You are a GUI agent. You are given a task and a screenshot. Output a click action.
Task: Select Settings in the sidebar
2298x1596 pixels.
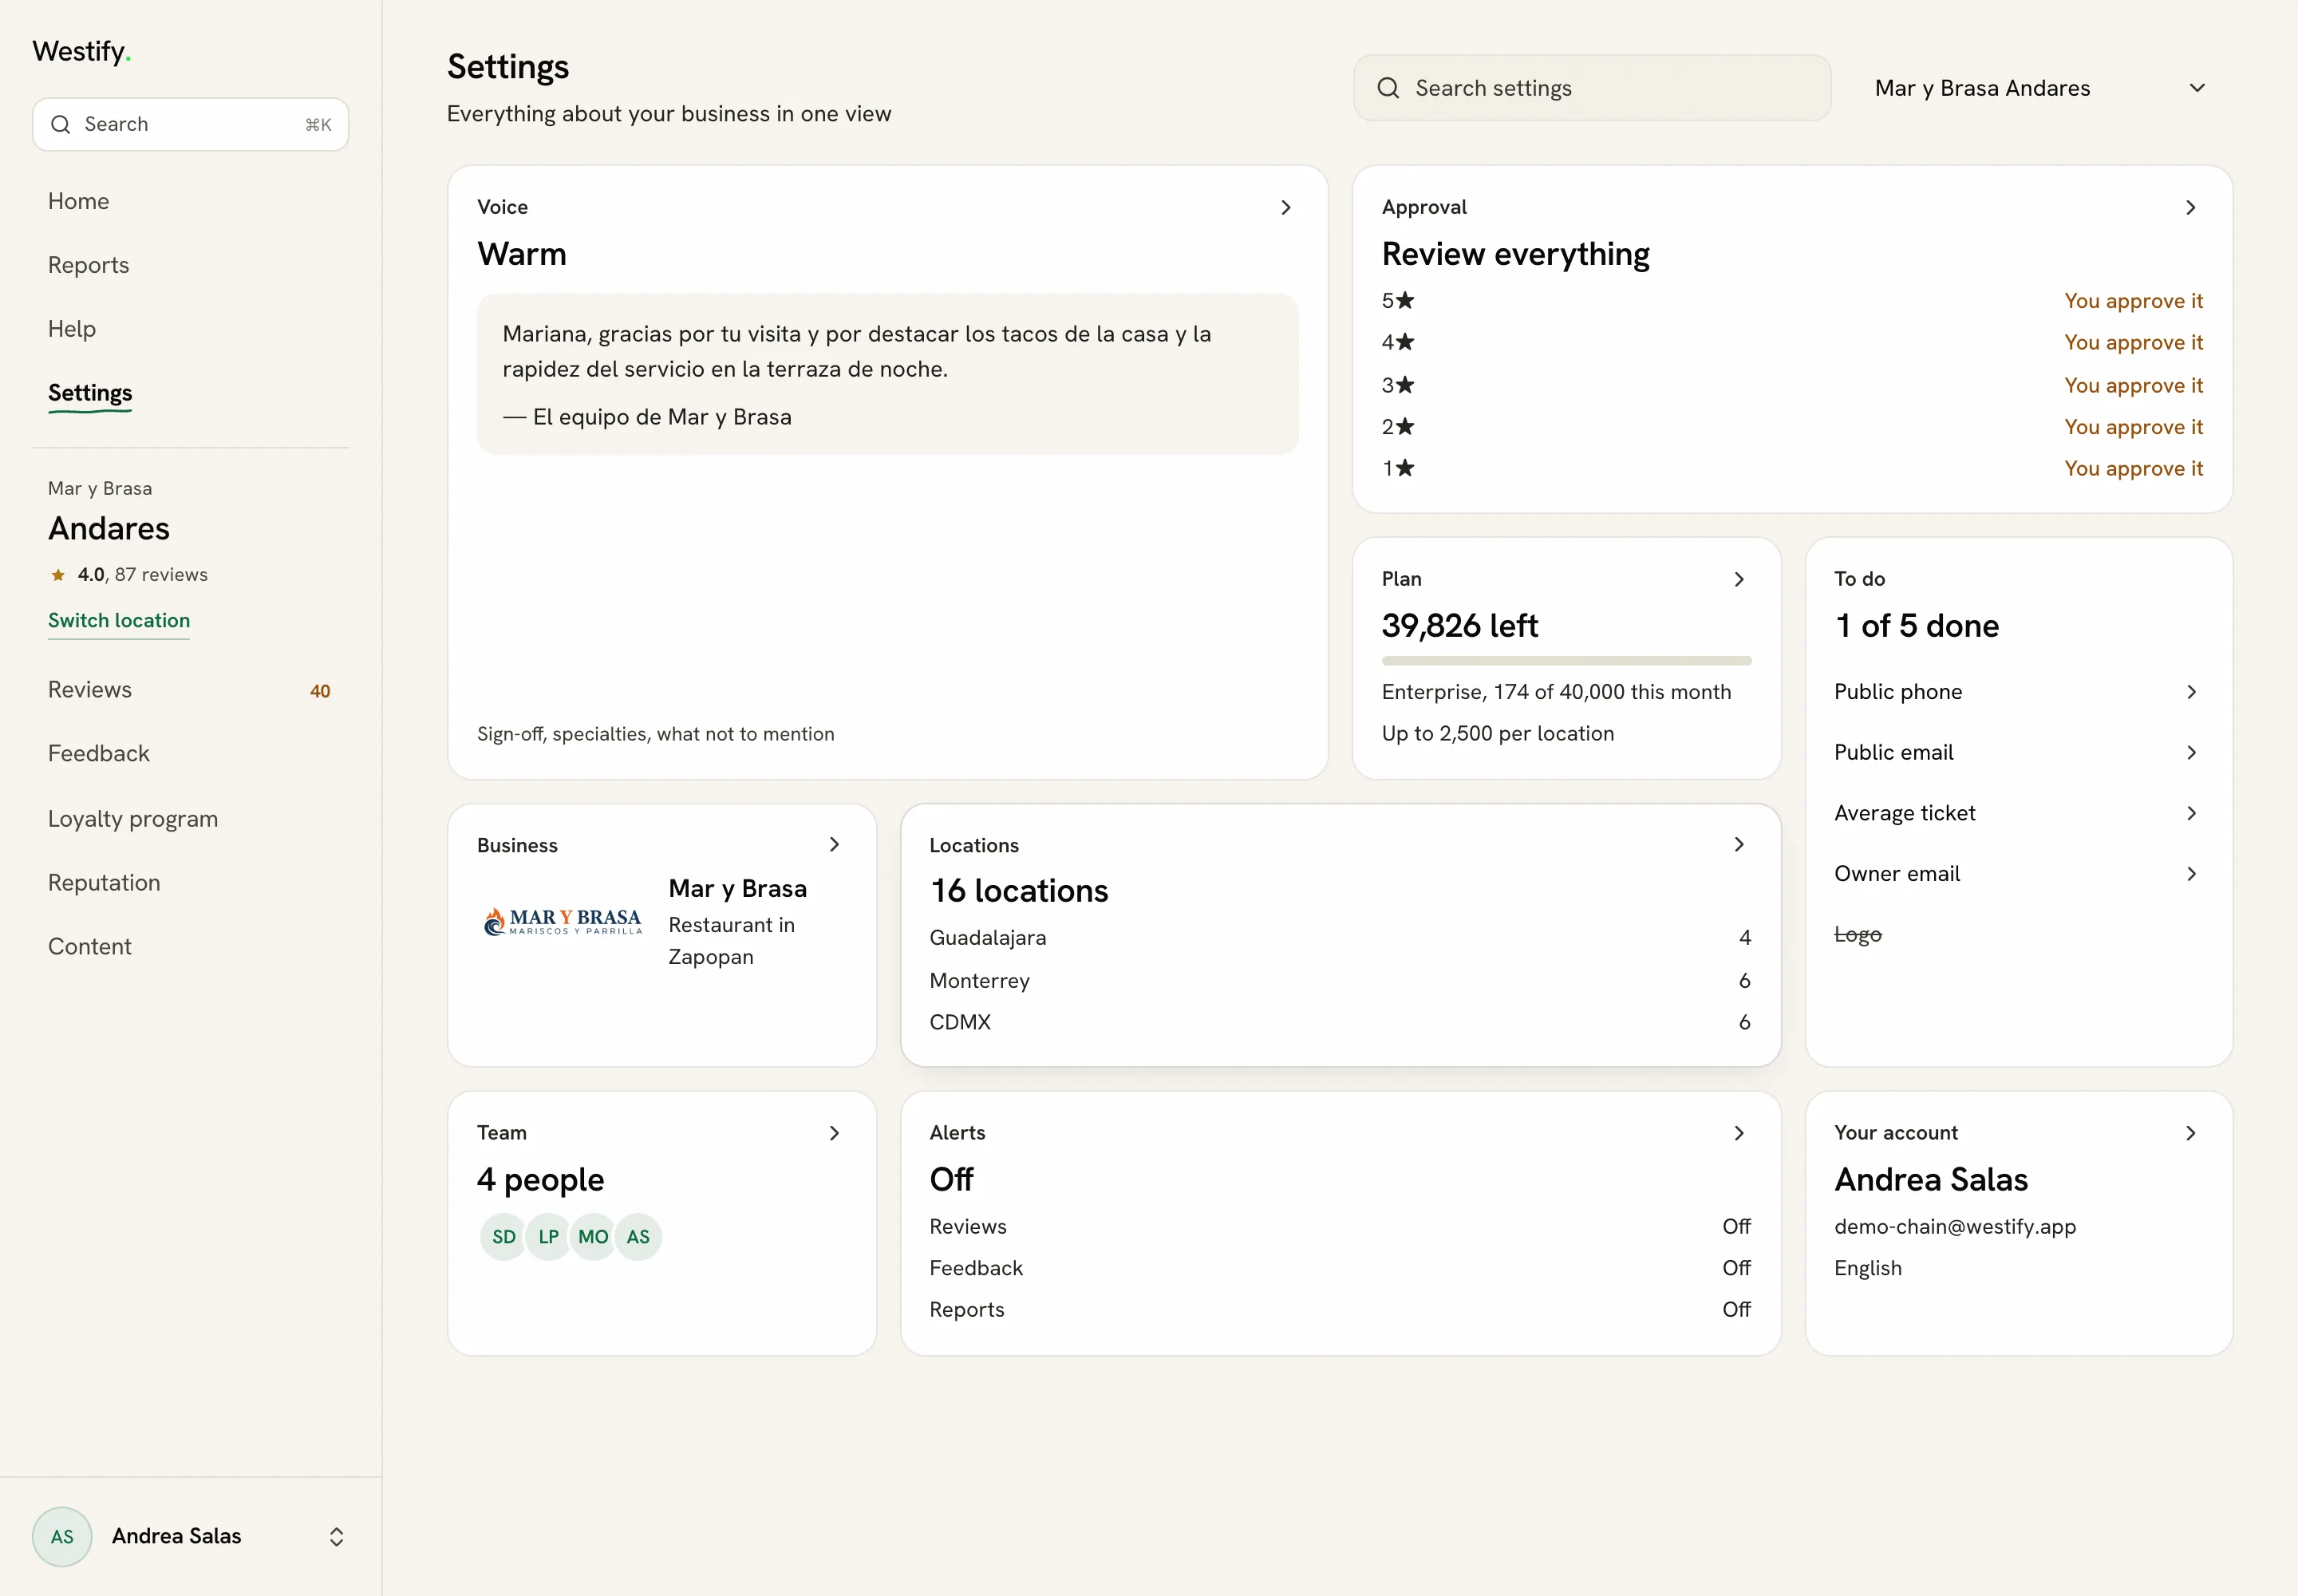(x=90, y=393)
